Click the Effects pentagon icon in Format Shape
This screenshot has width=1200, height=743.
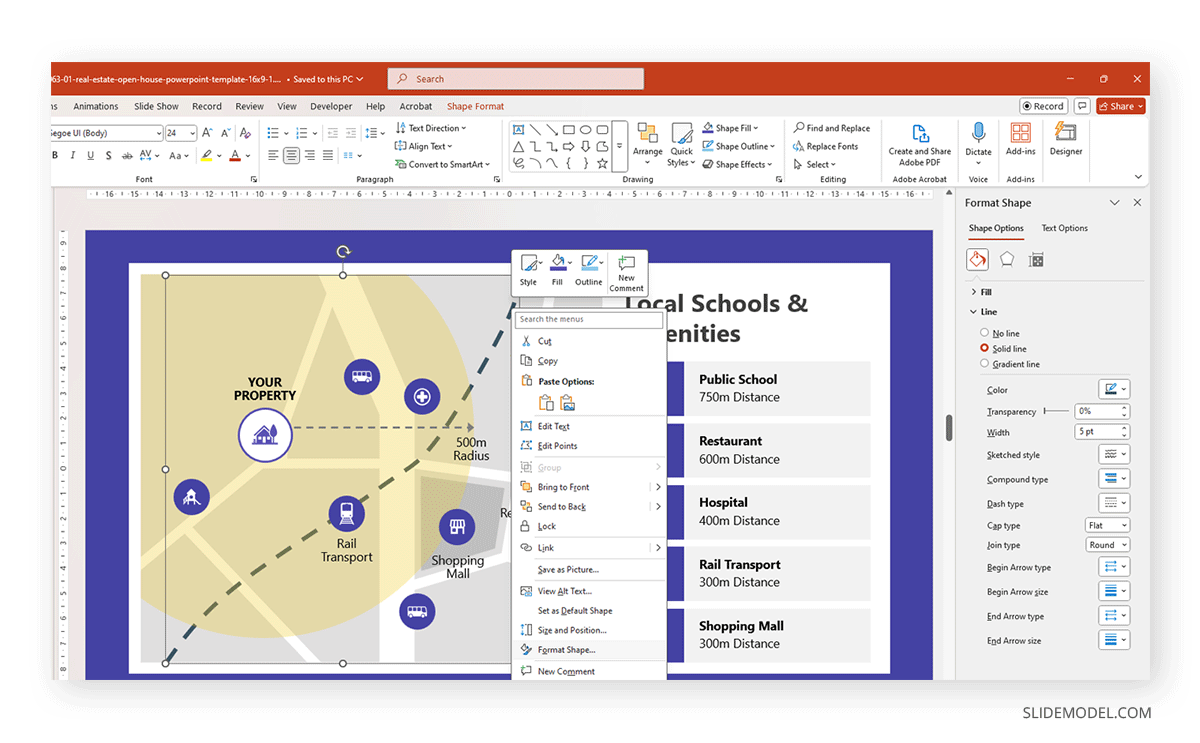1007,259
